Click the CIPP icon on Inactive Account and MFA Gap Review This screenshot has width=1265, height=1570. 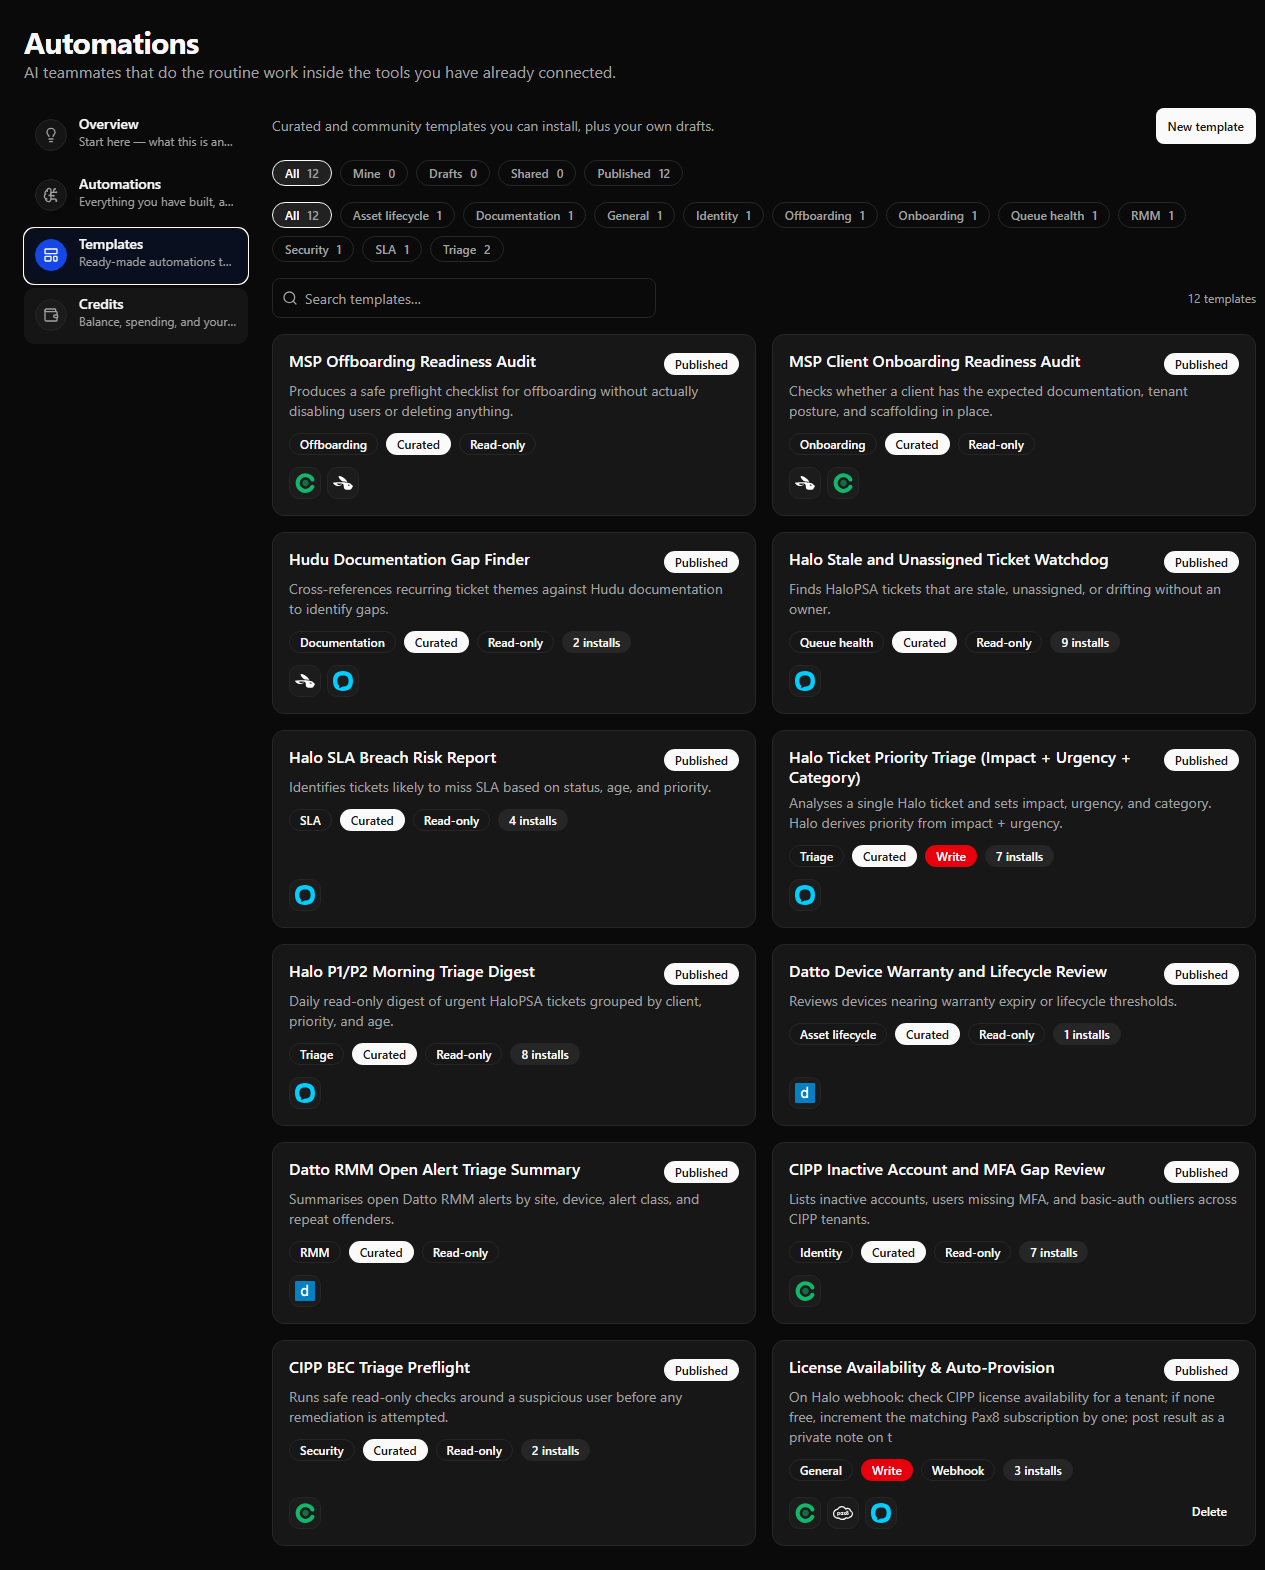coord(805,1291)
